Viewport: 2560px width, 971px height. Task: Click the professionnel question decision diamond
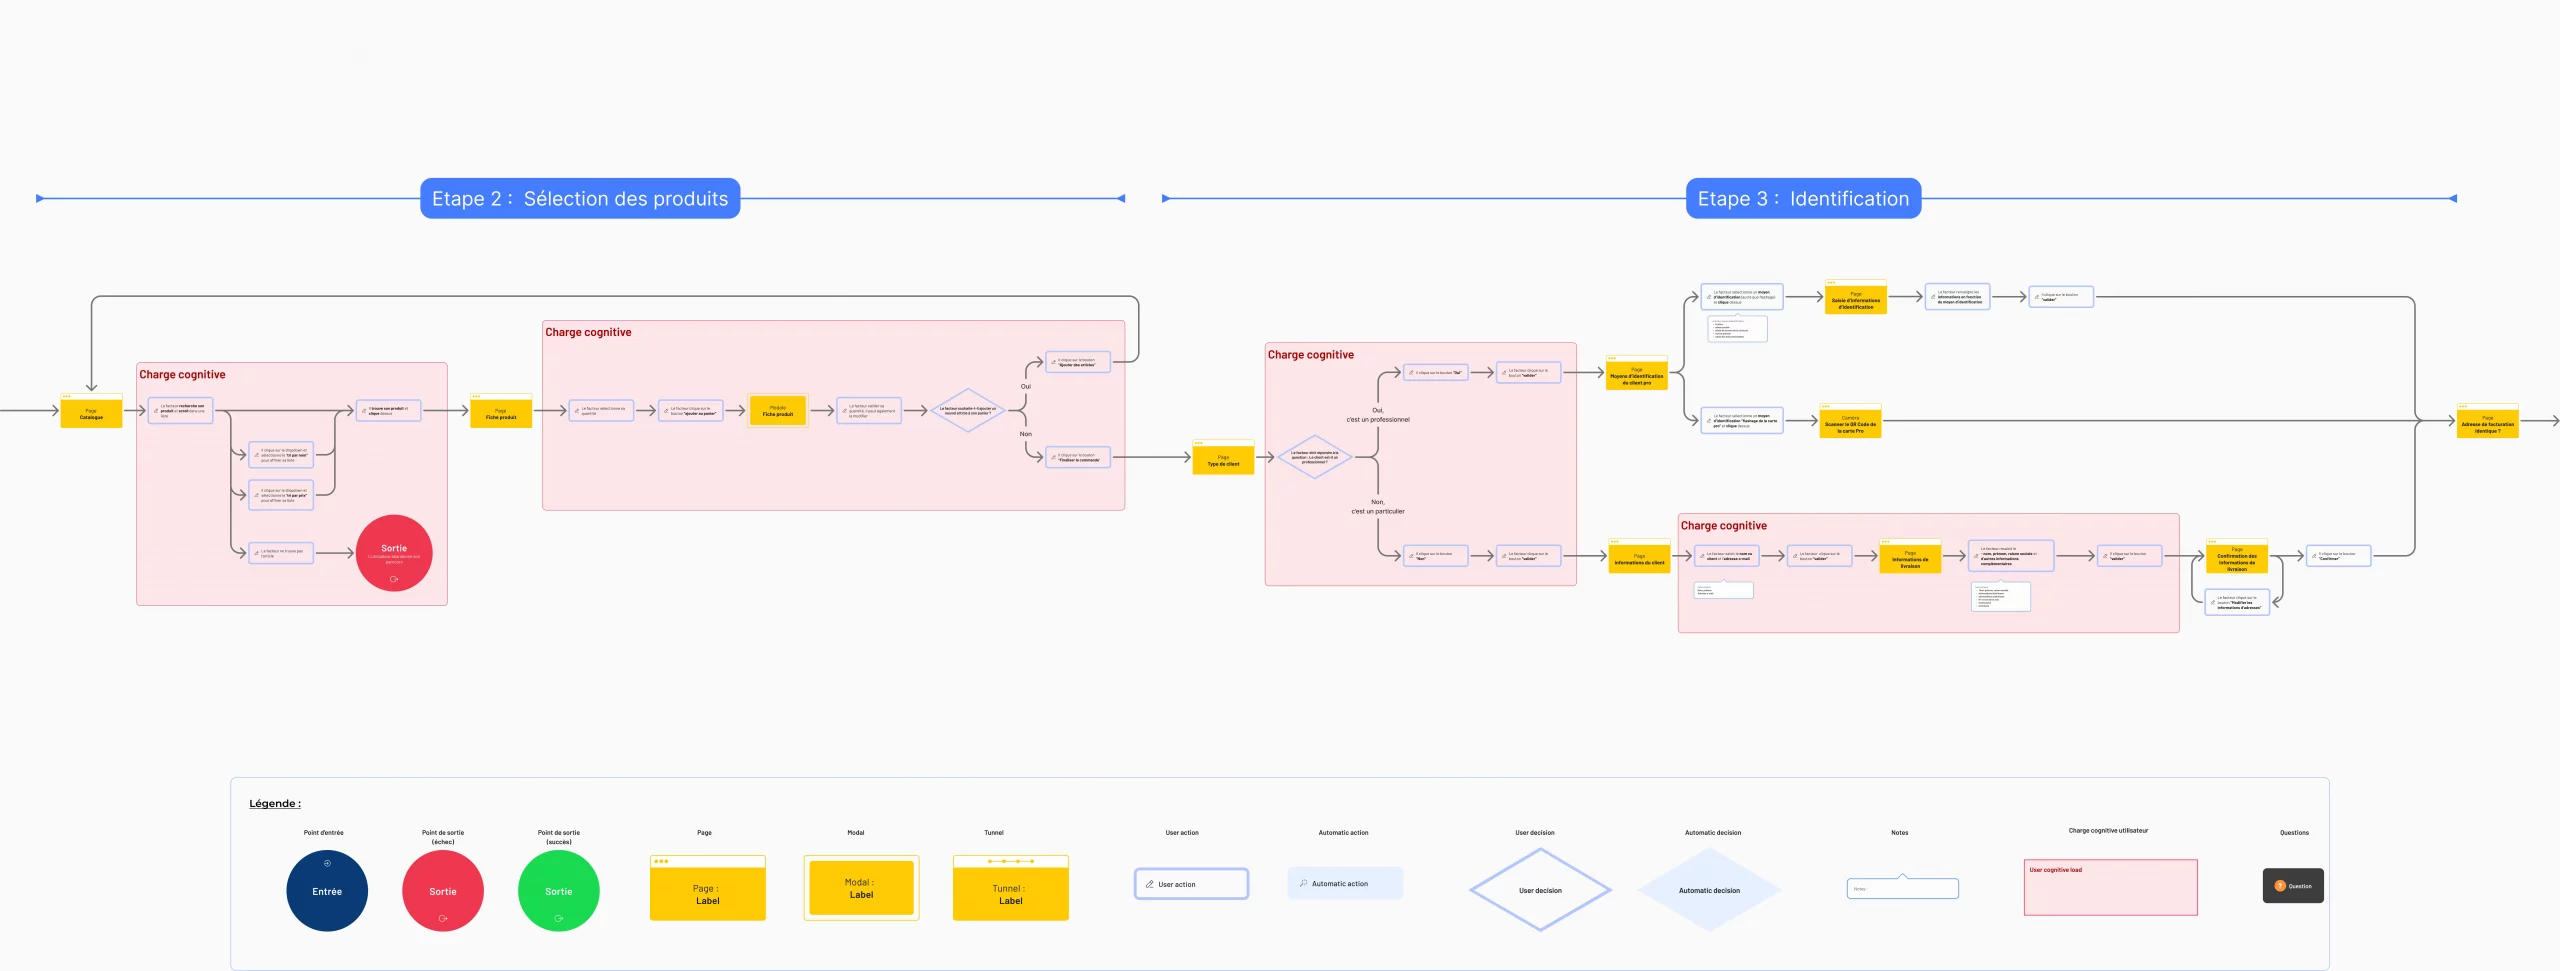pyautogui.click(x=1314, y=457)
